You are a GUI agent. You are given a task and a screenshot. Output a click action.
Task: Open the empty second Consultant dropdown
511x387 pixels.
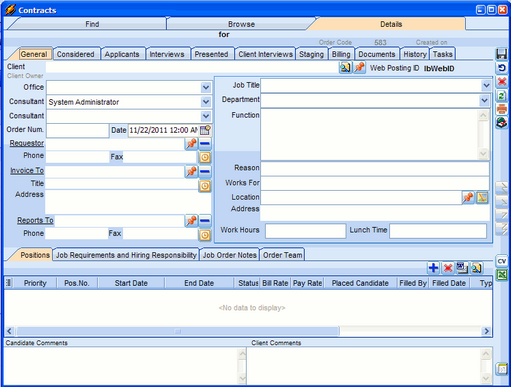(x=206, y=116)
